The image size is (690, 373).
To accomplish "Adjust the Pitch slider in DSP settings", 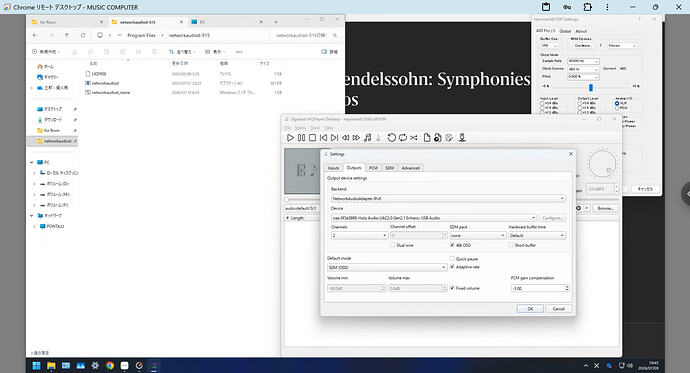I will (591, 88).
